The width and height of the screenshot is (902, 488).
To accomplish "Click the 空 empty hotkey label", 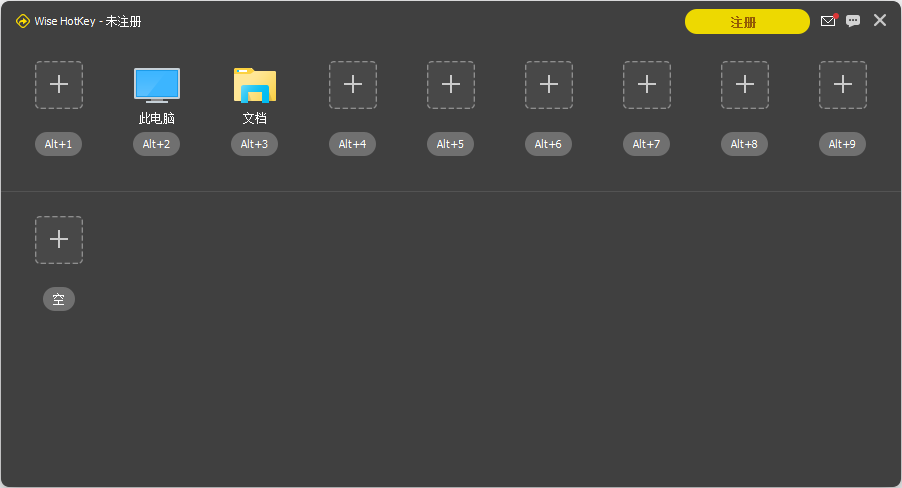I will (x=59, y=299).
